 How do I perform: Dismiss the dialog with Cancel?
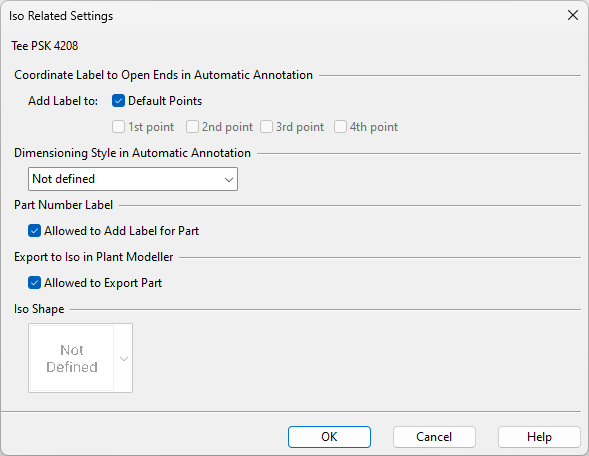(434, 437)
